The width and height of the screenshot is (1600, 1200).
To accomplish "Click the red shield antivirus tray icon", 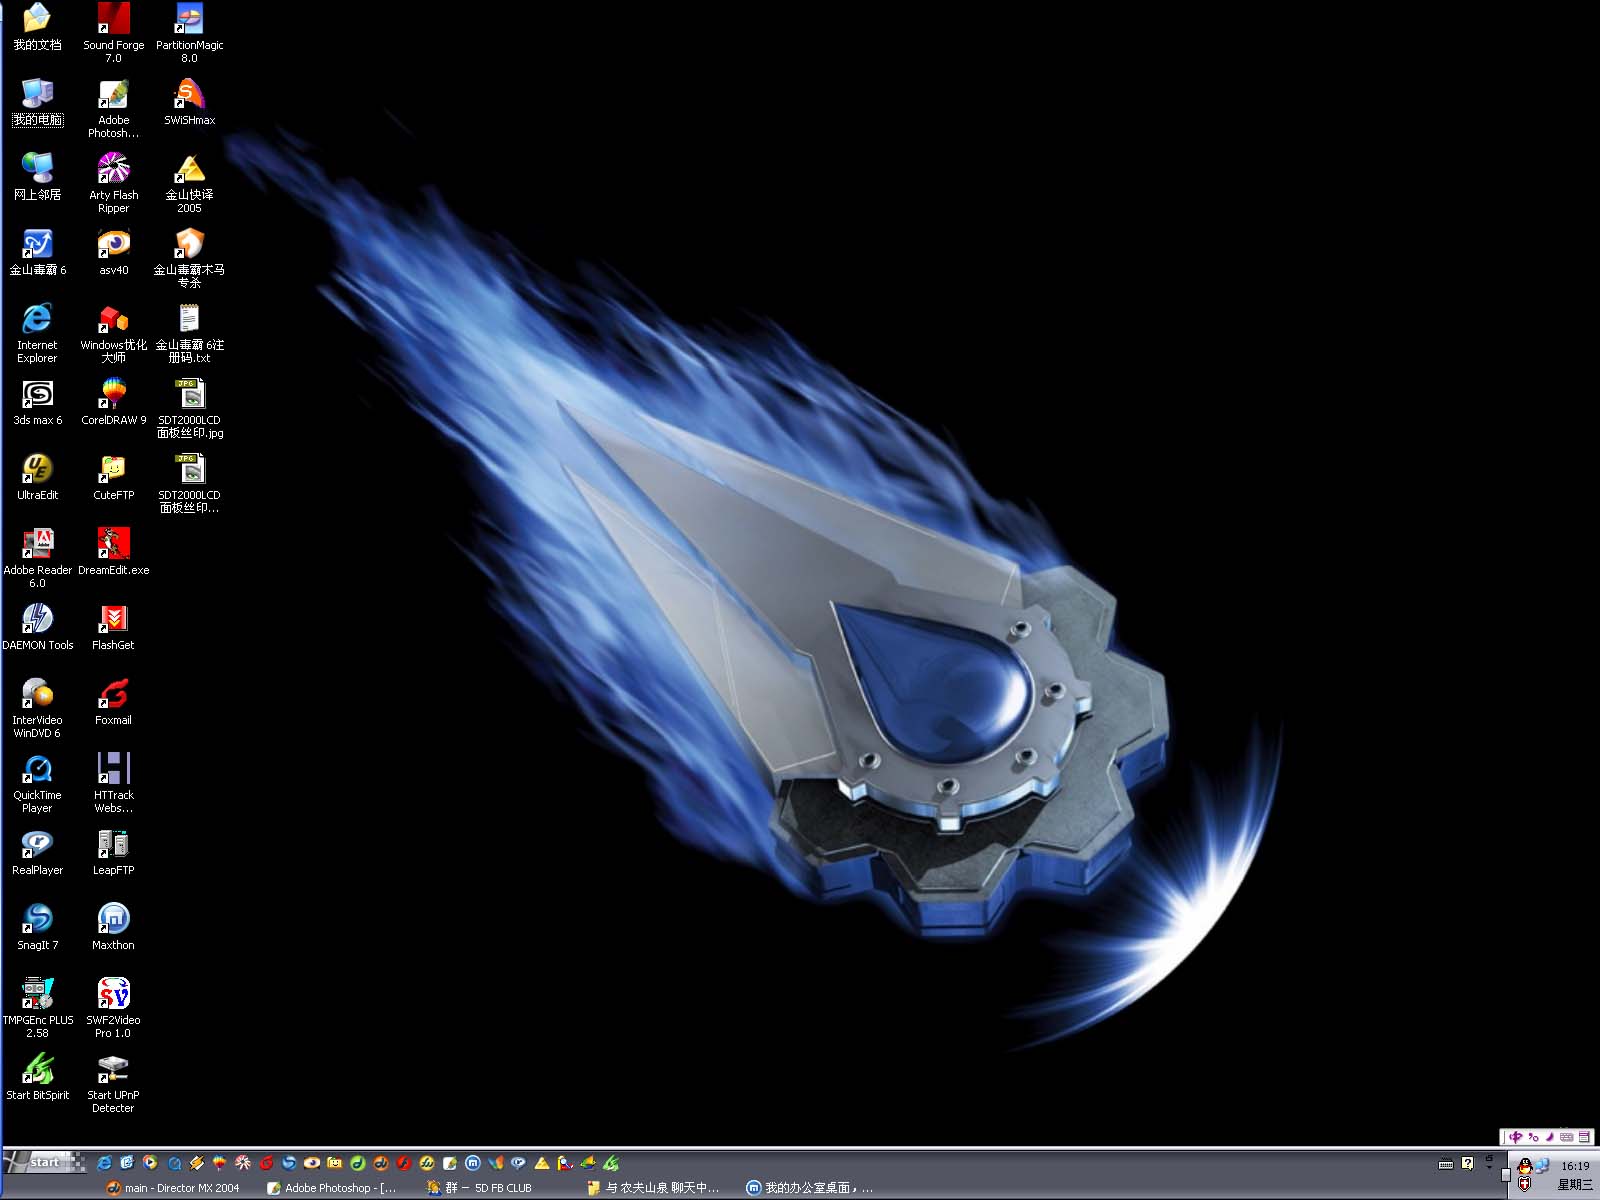I will [x=1525, y=1184].
